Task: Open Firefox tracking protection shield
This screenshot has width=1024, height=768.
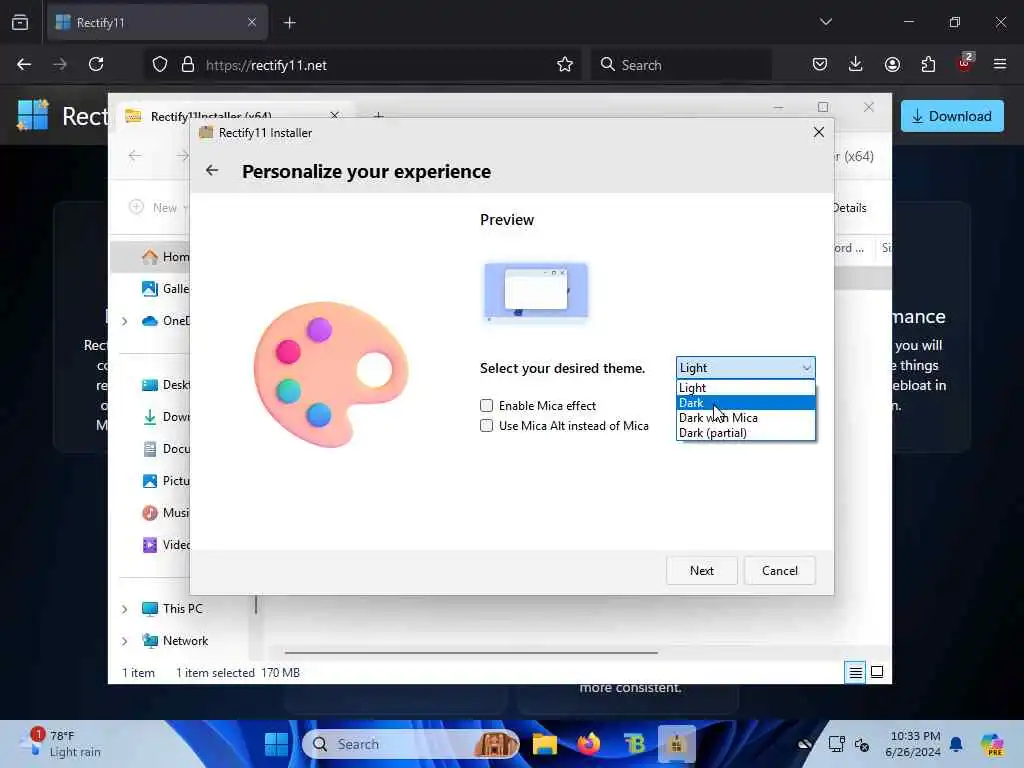Action: click(160, 65)
